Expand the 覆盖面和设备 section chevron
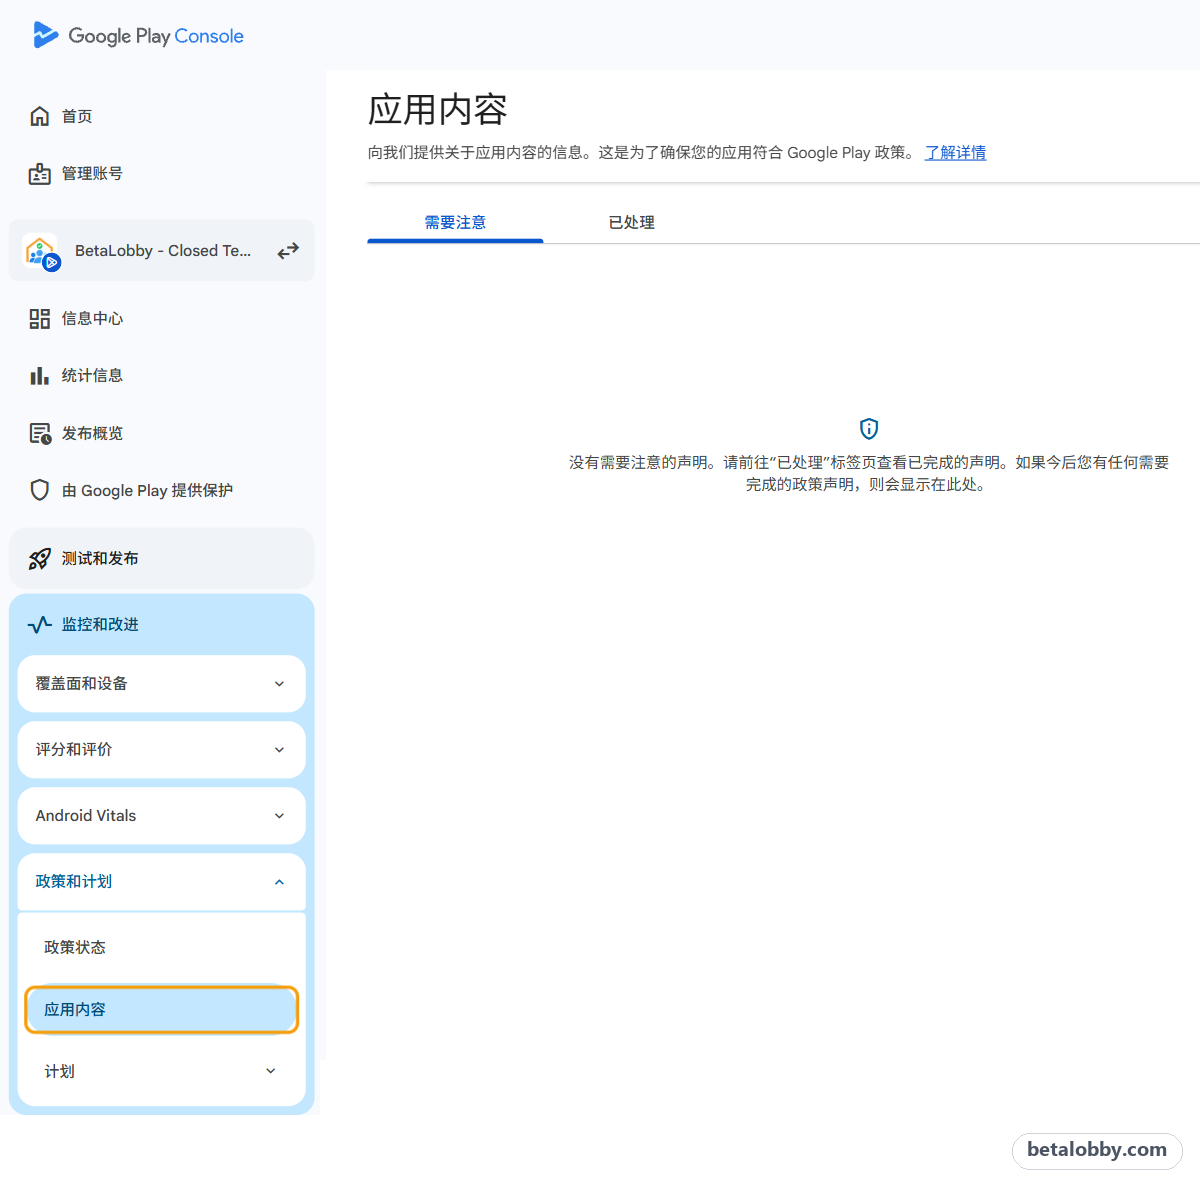 tap(279, 684)
